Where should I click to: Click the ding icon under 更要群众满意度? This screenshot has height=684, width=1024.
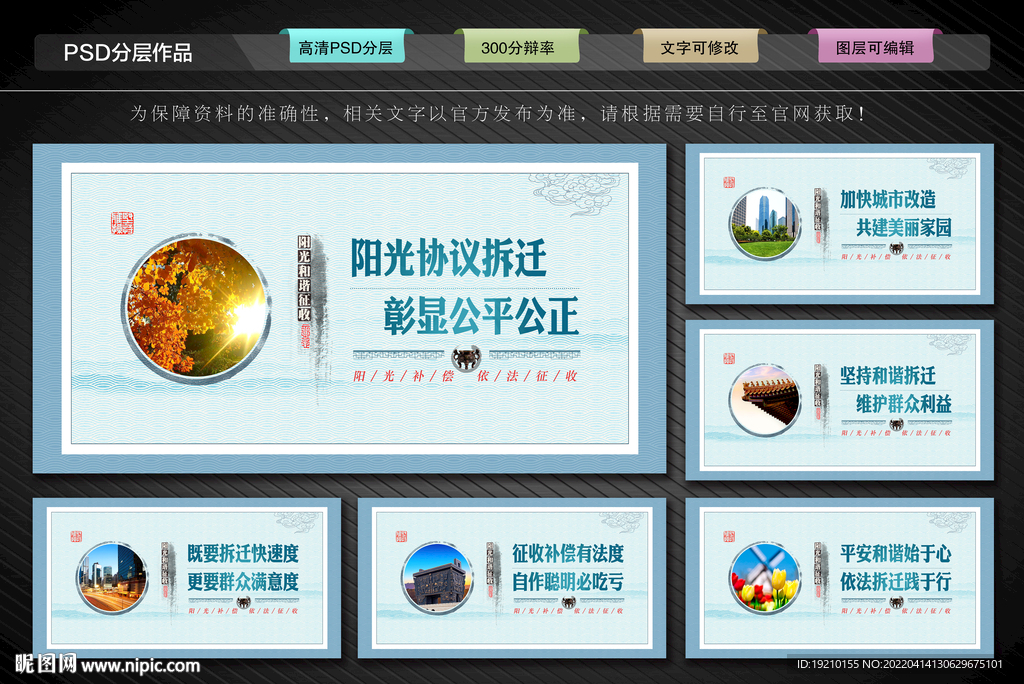[x=244, y=602]
